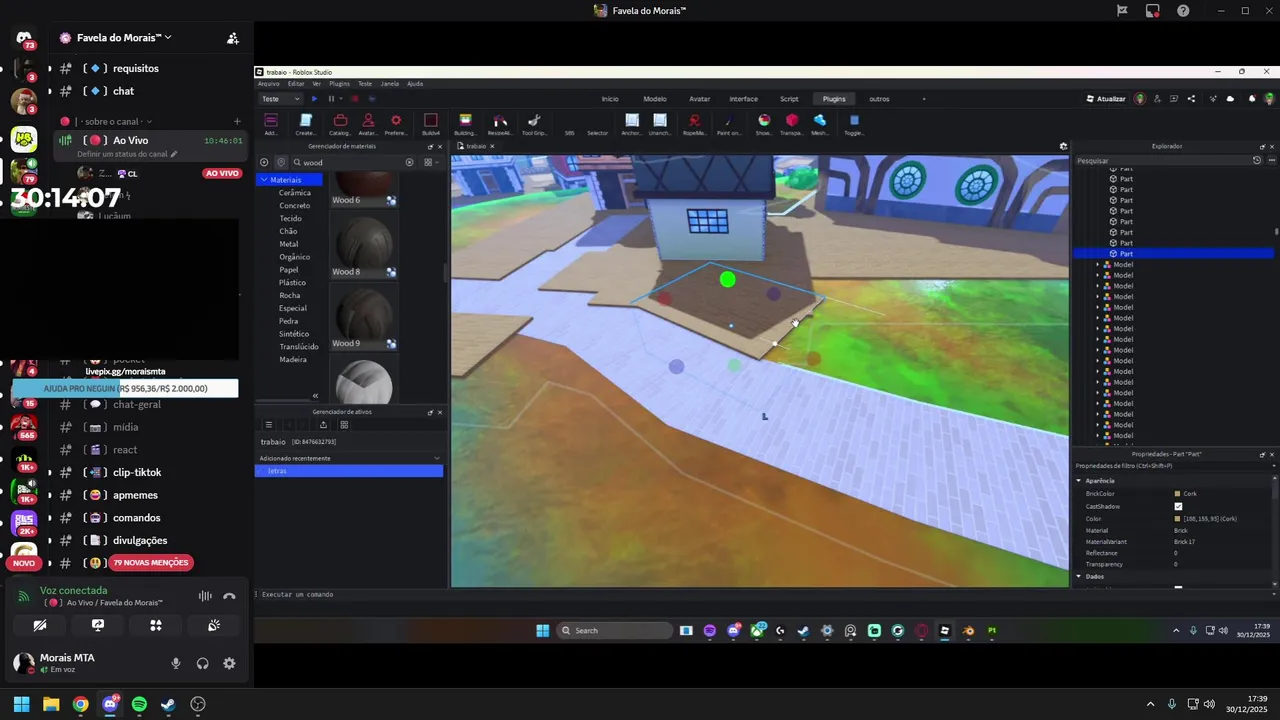Open Discord user settings gear

coord(229,663)
